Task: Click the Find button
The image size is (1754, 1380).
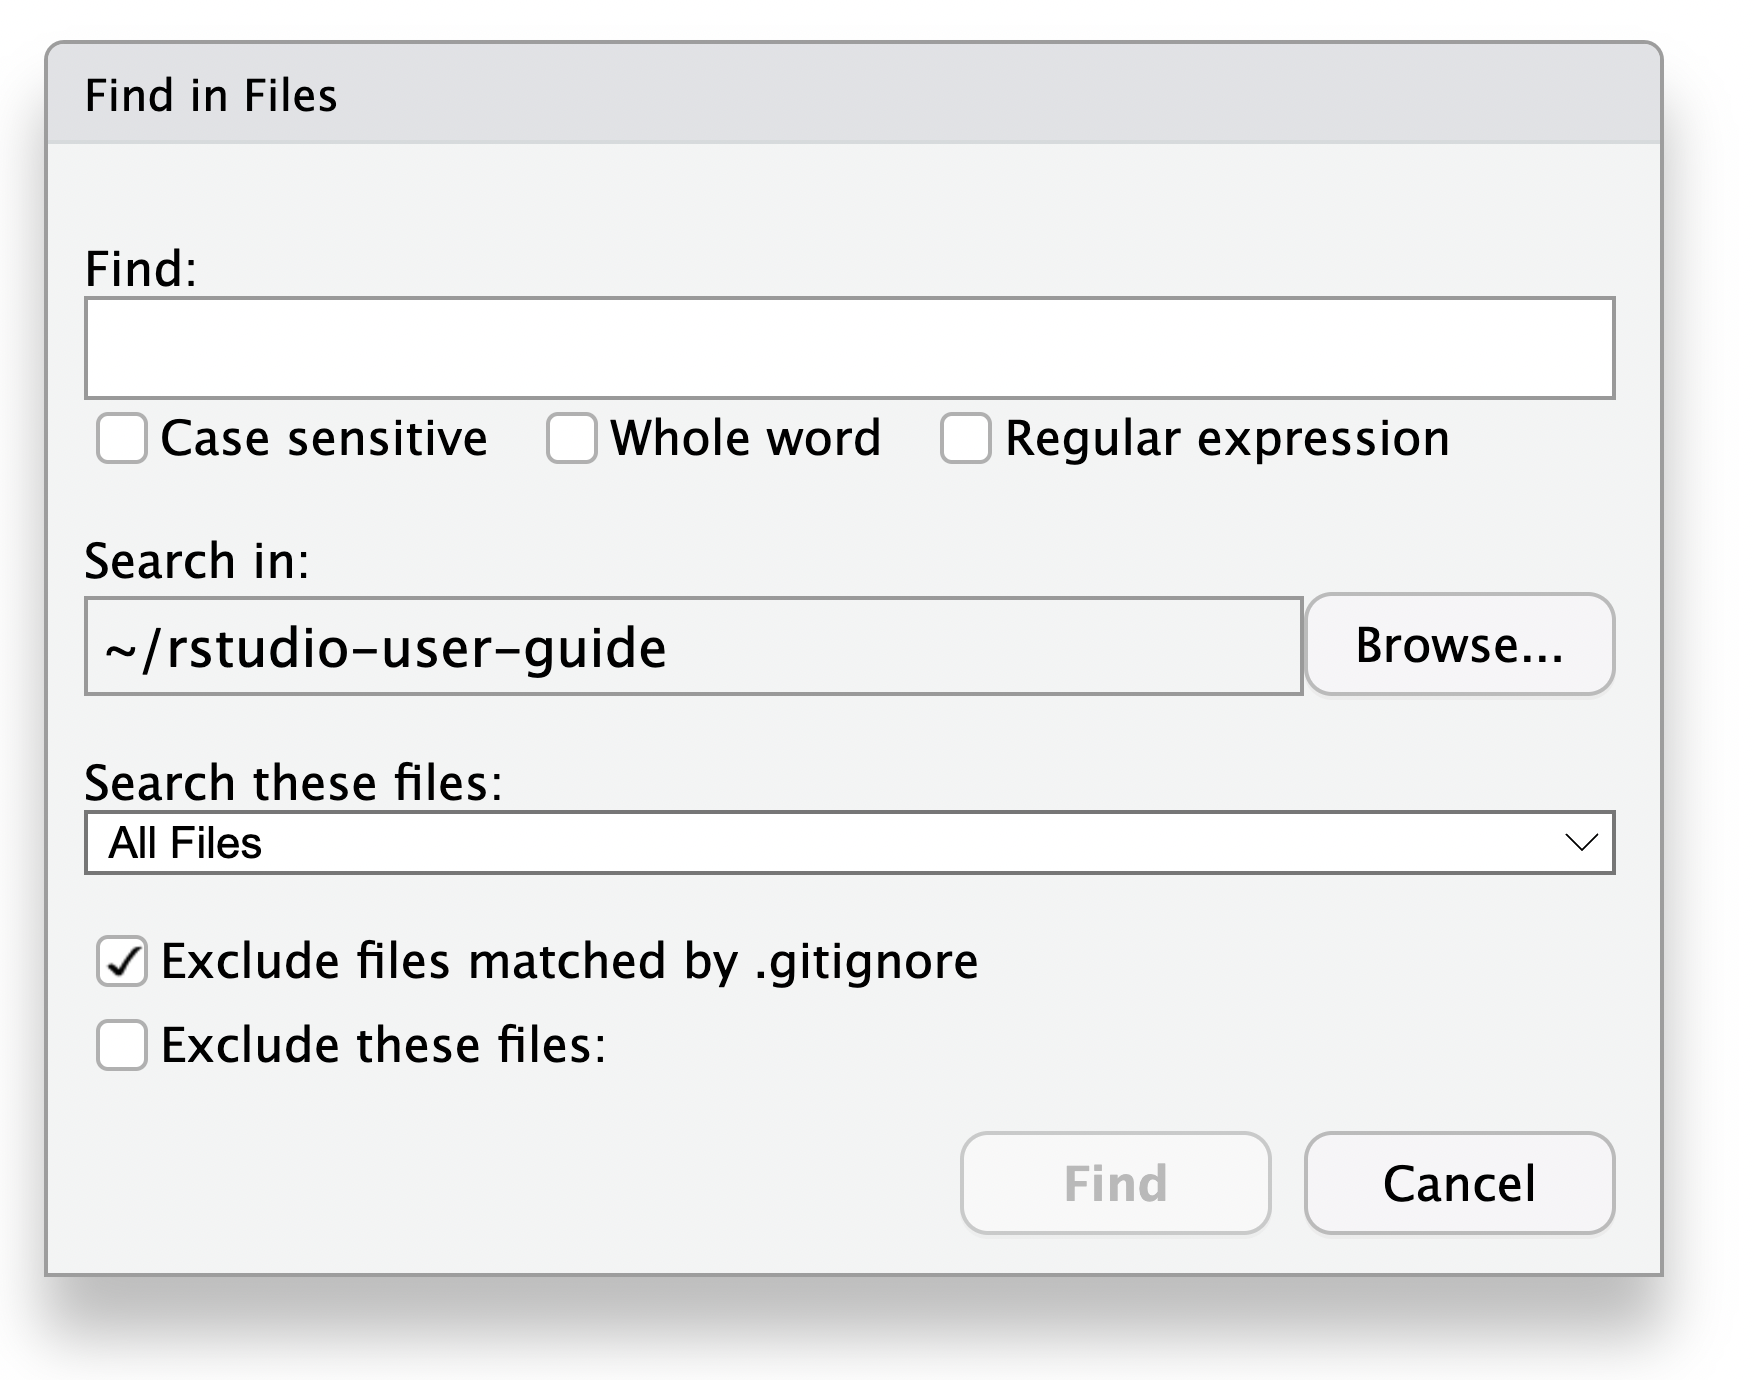Action: [1115, 1183]
